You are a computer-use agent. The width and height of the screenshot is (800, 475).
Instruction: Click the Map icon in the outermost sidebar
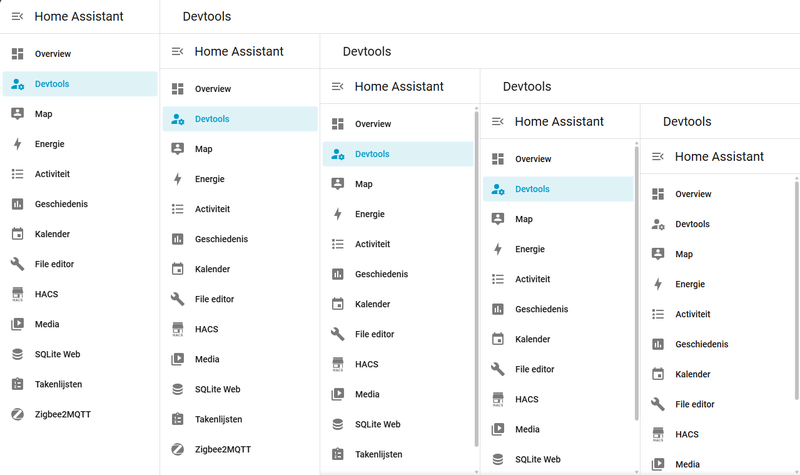(17, 114)
